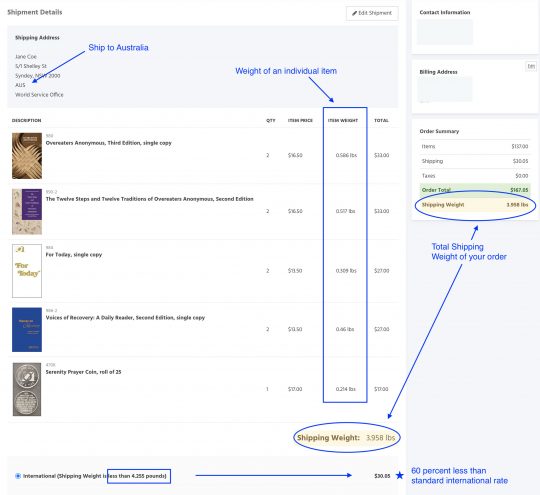Open The Twelve Steps and Twelve Traditions title link
The height and width of the screenshot is (495, 540).
pyautogui.click(x=149, y=199)
